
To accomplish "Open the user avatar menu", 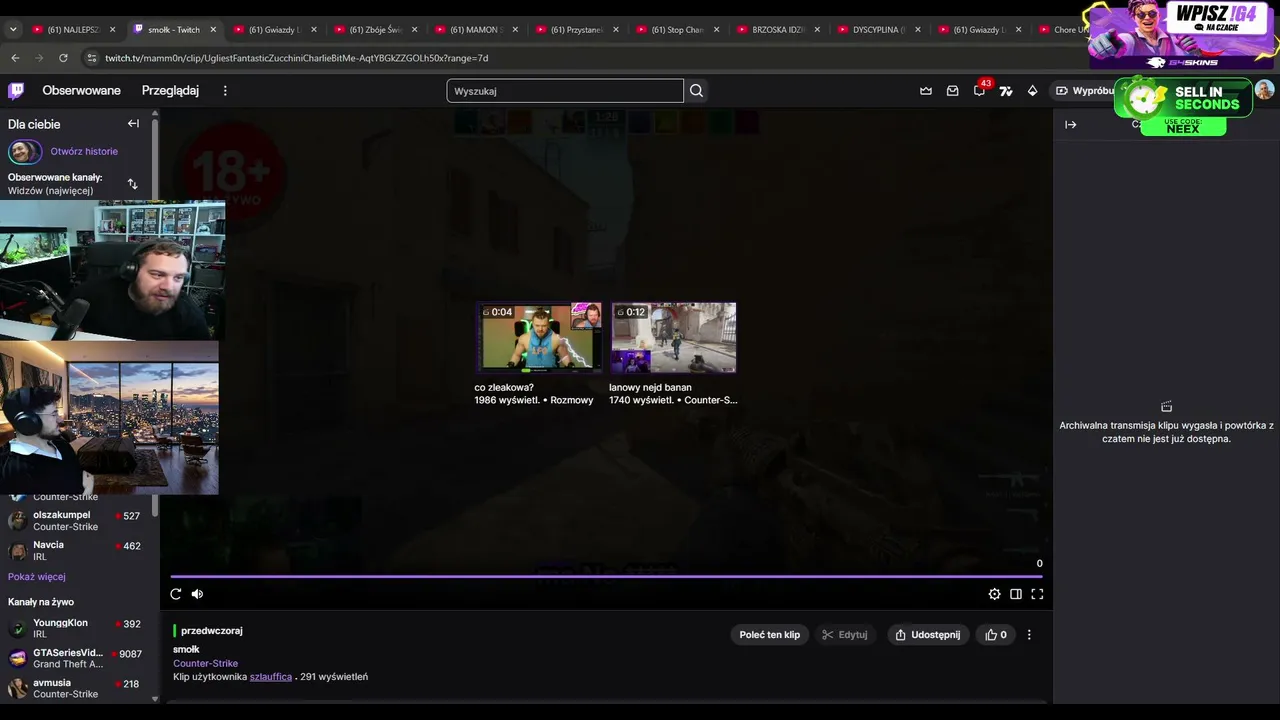I will click(1265, 91).
